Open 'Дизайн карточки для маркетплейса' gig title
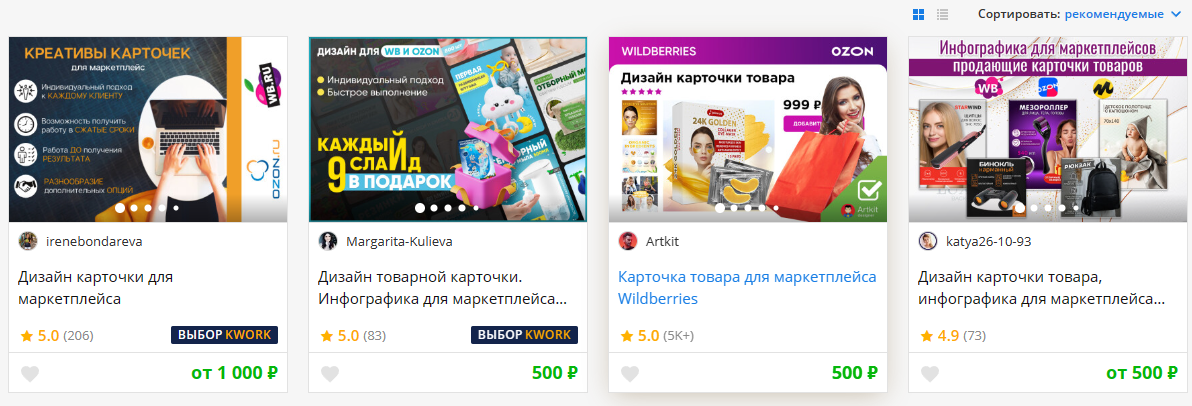This screenshot has height=406, width=1192. [x=95, y=288]
